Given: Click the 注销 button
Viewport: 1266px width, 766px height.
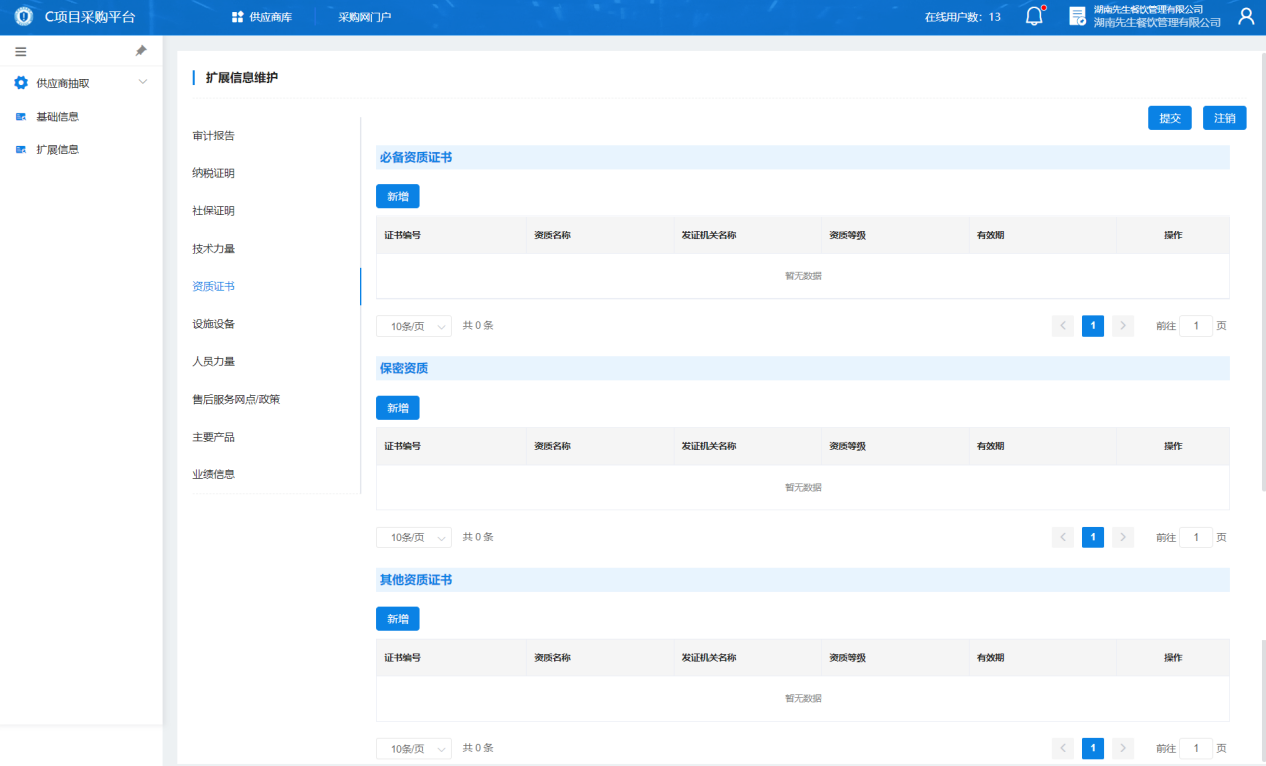Looking at the screenshot, I should point(1224,118).
